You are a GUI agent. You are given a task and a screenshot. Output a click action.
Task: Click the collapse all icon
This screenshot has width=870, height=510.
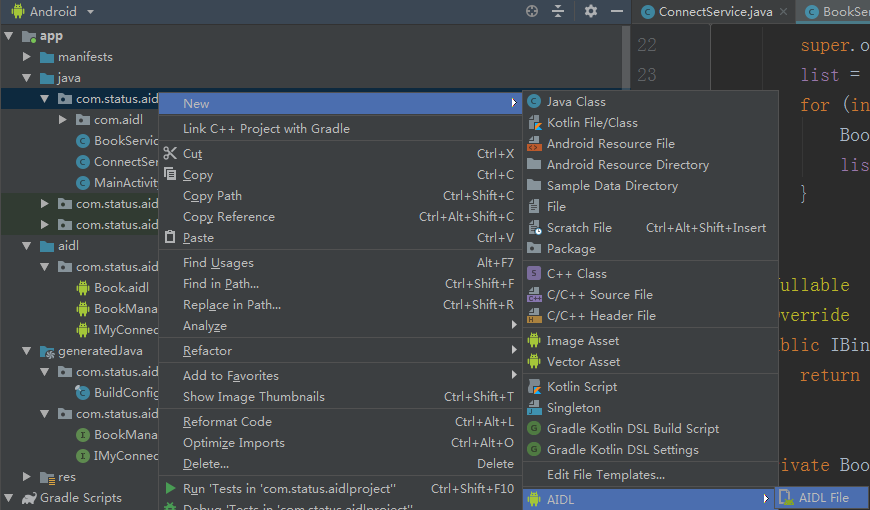[x=558, y=11]
